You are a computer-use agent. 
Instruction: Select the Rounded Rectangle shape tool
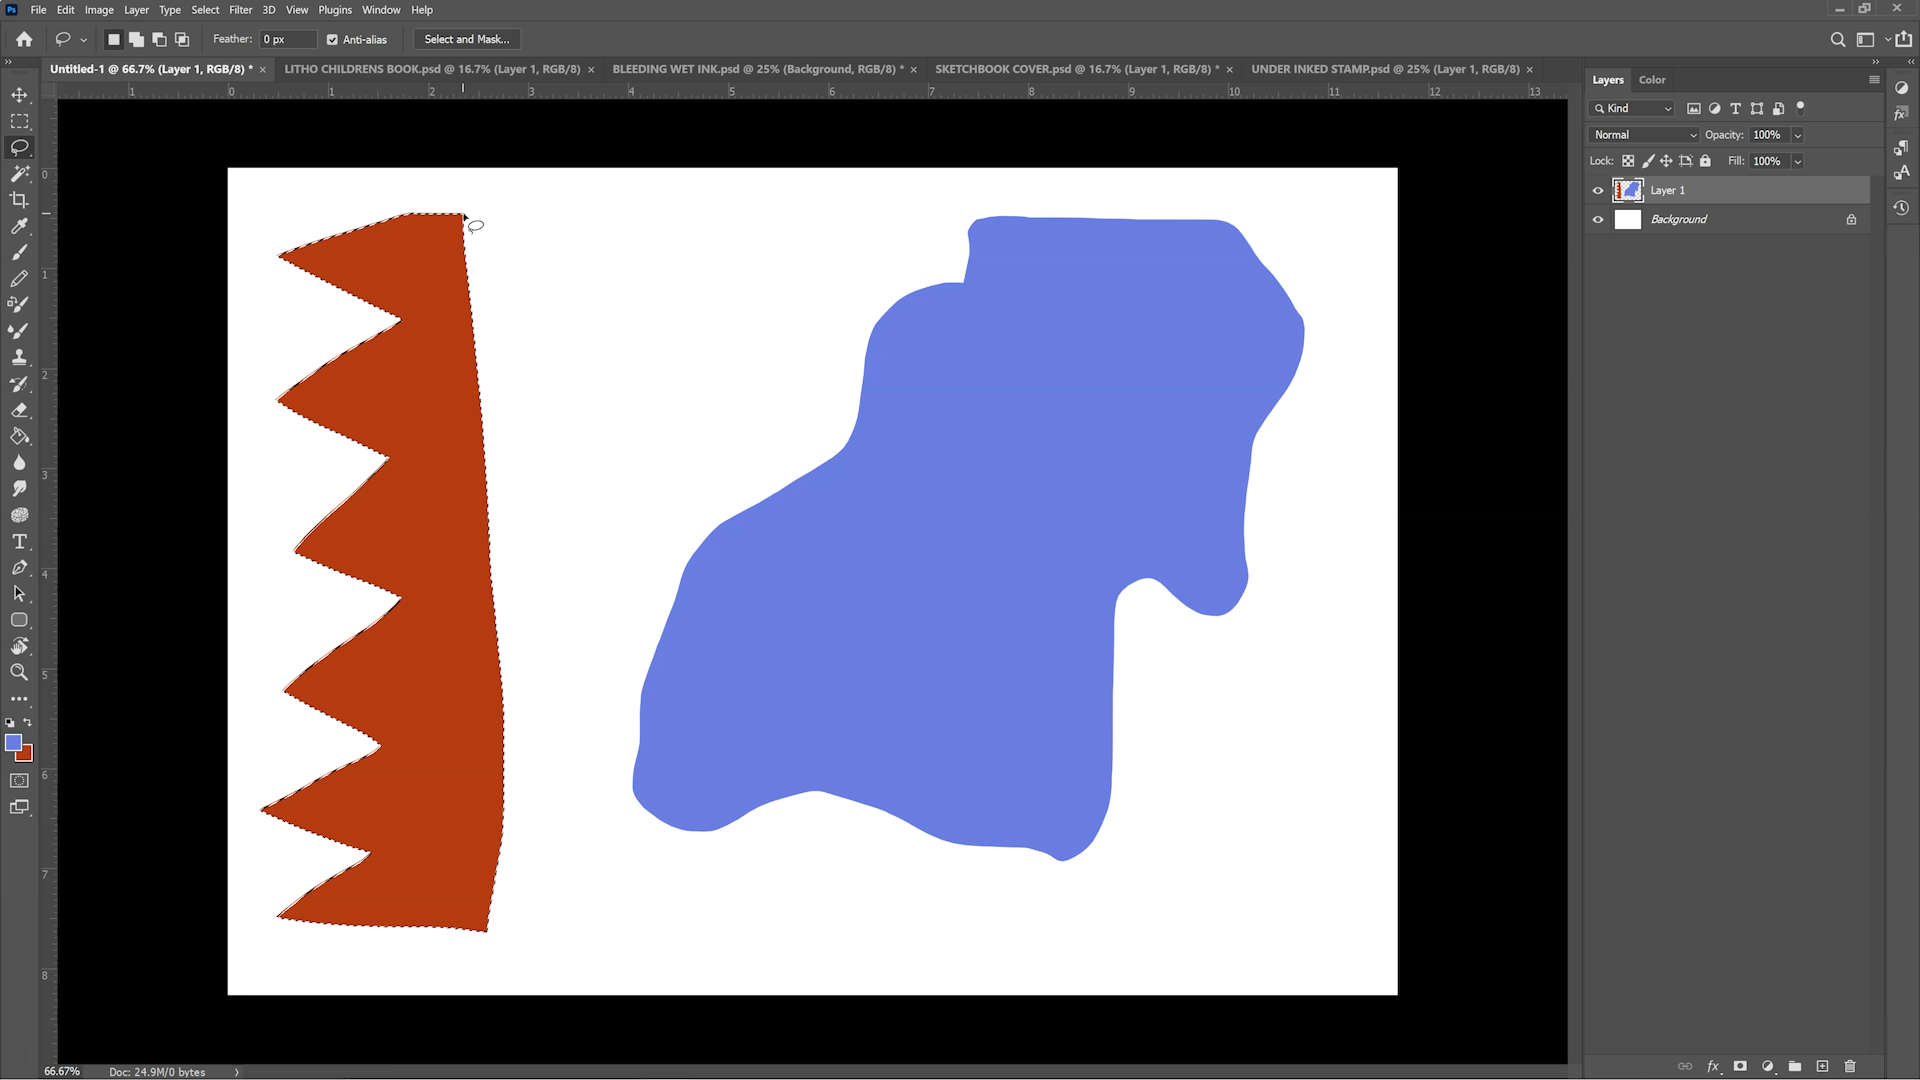19,620
